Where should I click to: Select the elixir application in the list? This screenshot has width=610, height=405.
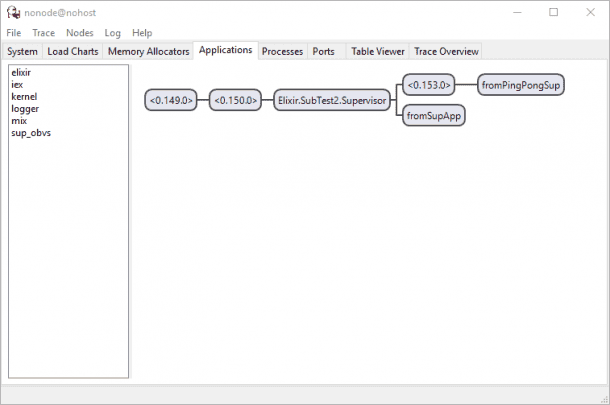coord(21,73)
